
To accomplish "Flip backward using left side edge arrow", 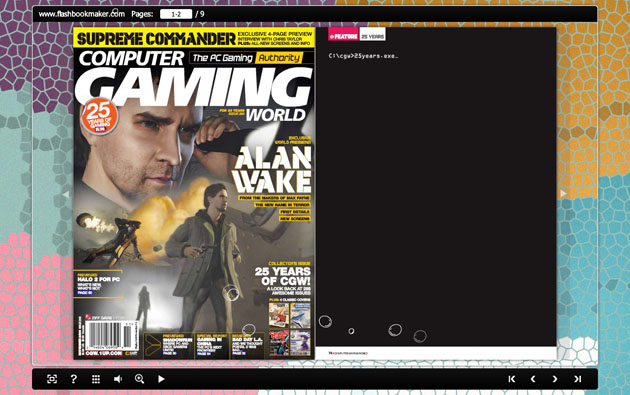I will (66, 194).
